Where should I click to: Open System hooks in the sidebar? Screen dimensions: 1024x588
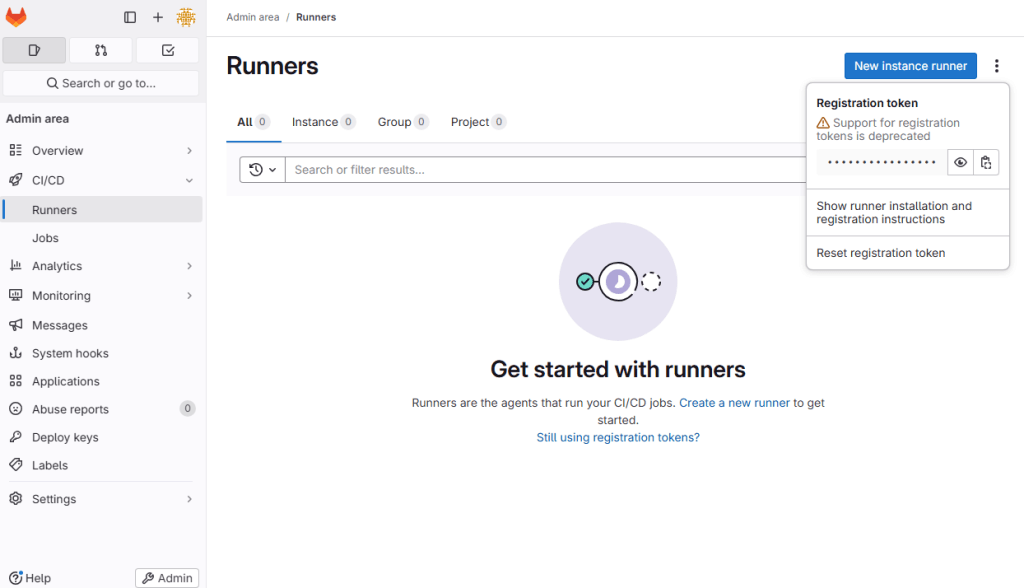coord(101,353)
